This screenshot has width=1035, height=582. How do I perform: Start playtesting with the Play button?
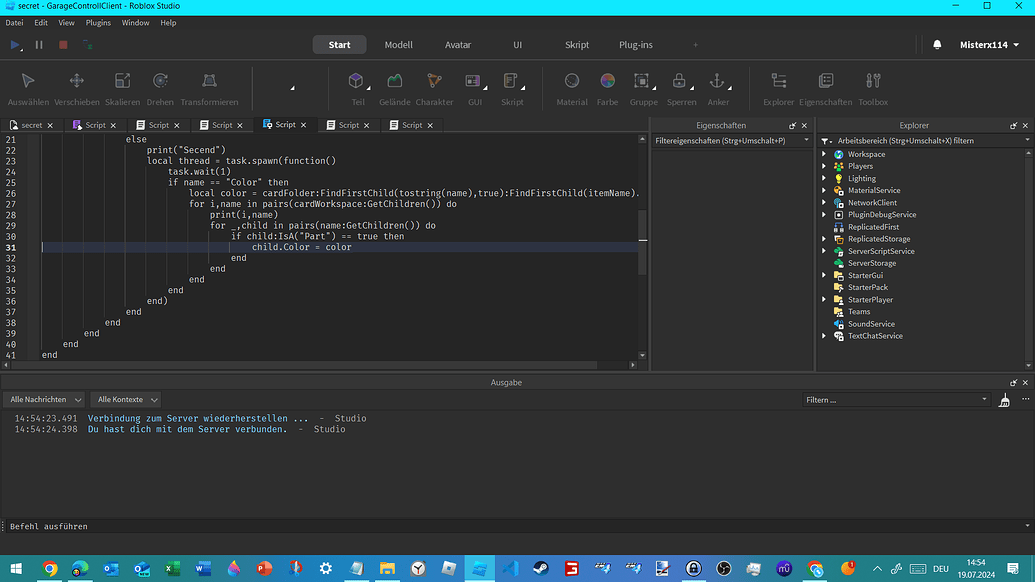tap(14, 44)
